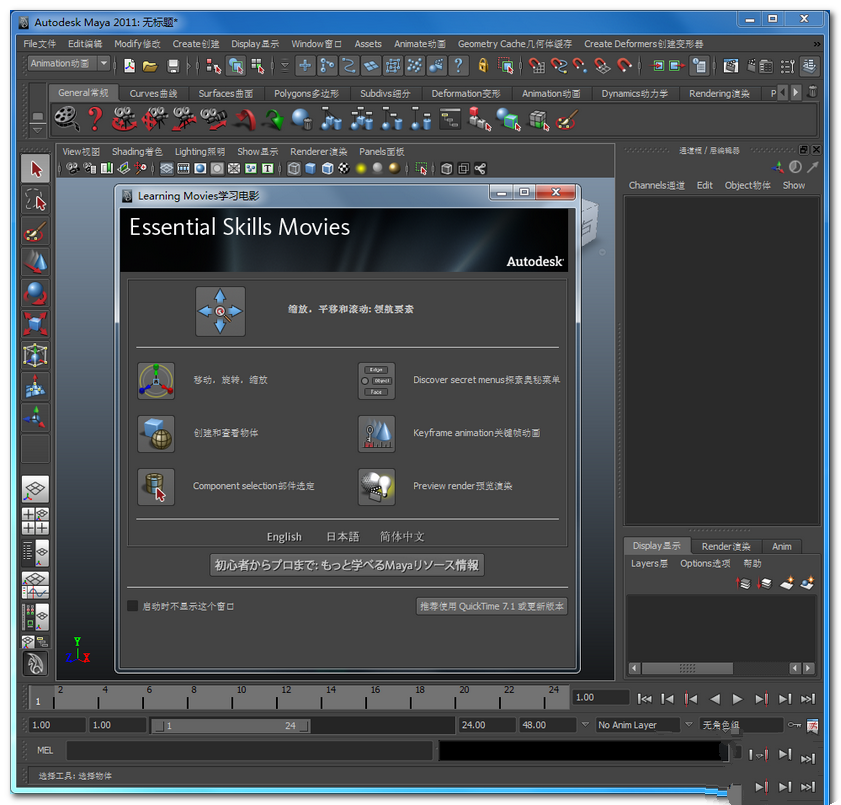
Task: Open the File menu
Action: tap(39, 44)
